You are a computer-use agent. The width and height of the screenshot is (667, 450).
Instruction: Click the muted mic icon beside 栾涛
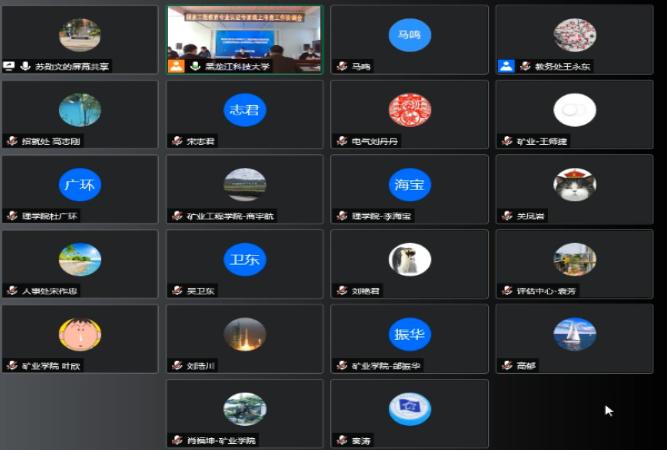point(341,440)
